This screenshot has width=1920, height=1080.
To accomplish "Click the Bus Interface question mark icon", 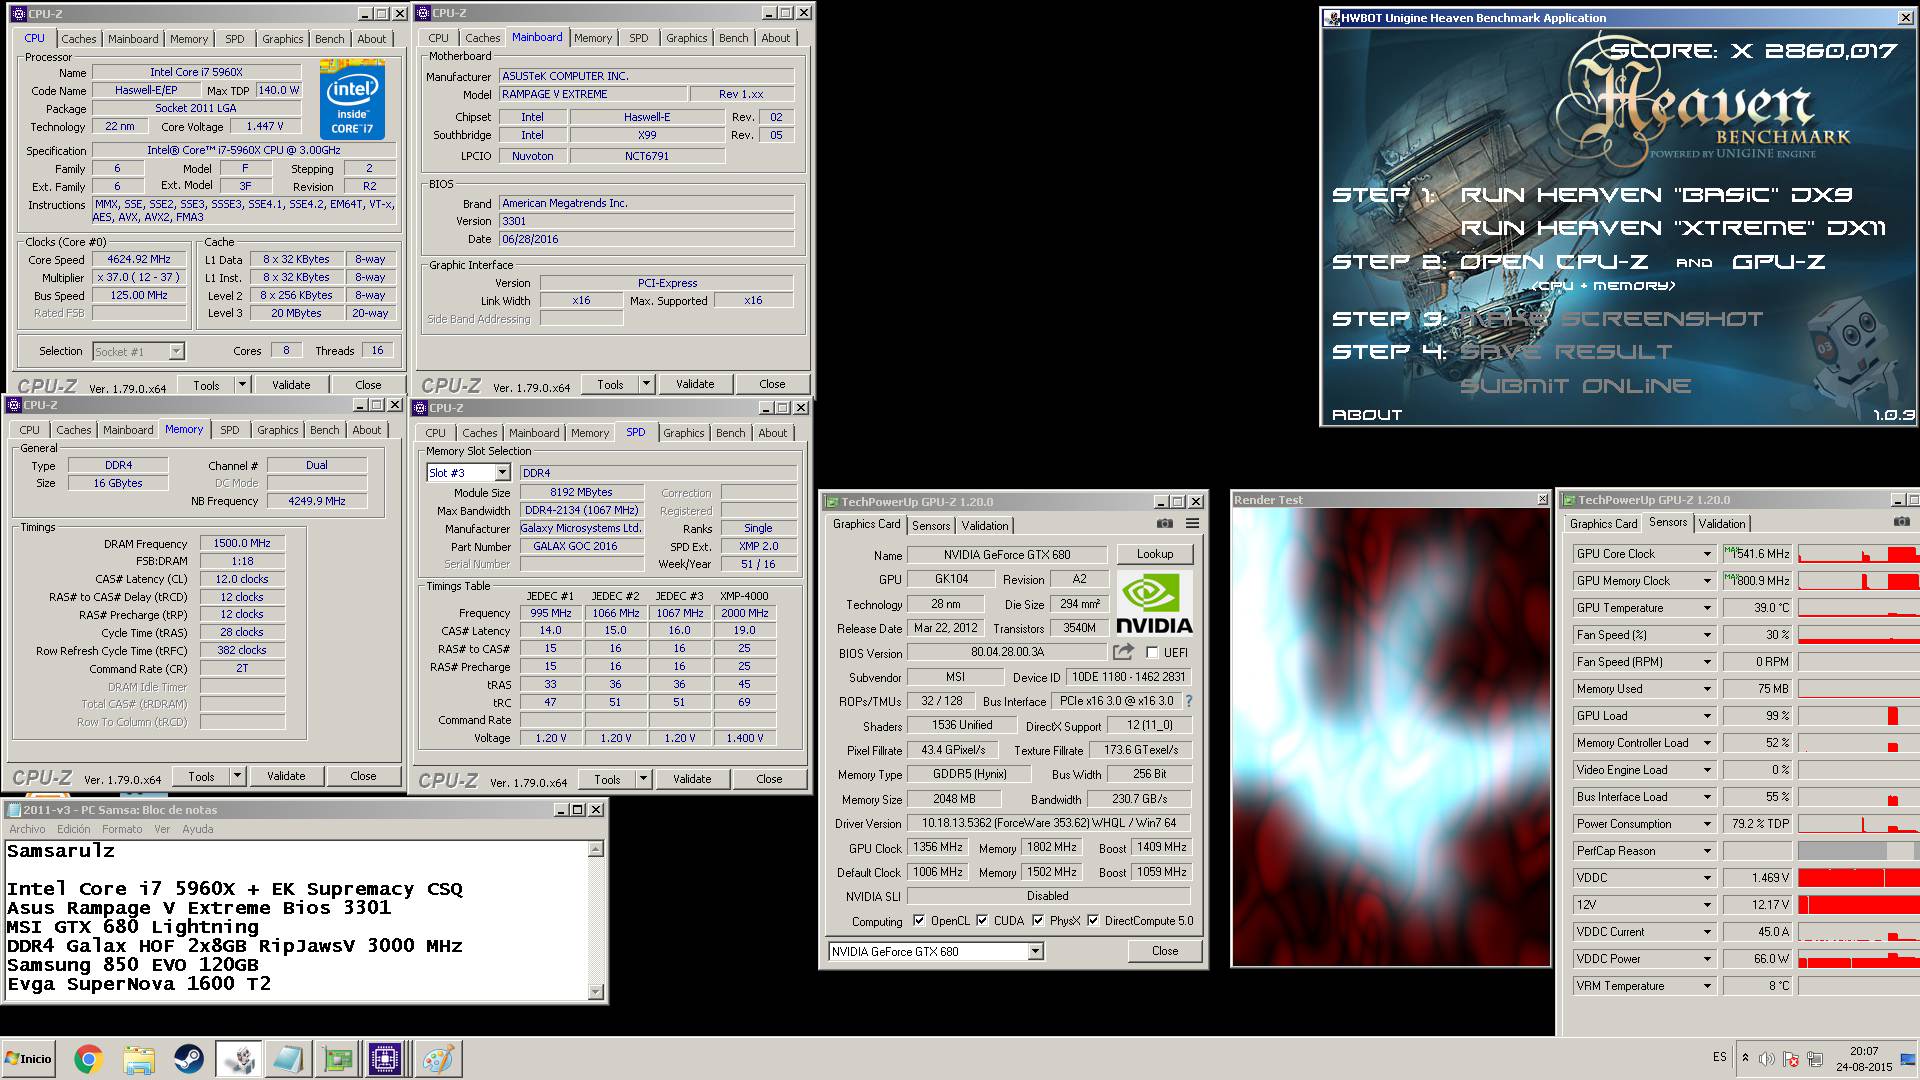I will pos(1189,701).
